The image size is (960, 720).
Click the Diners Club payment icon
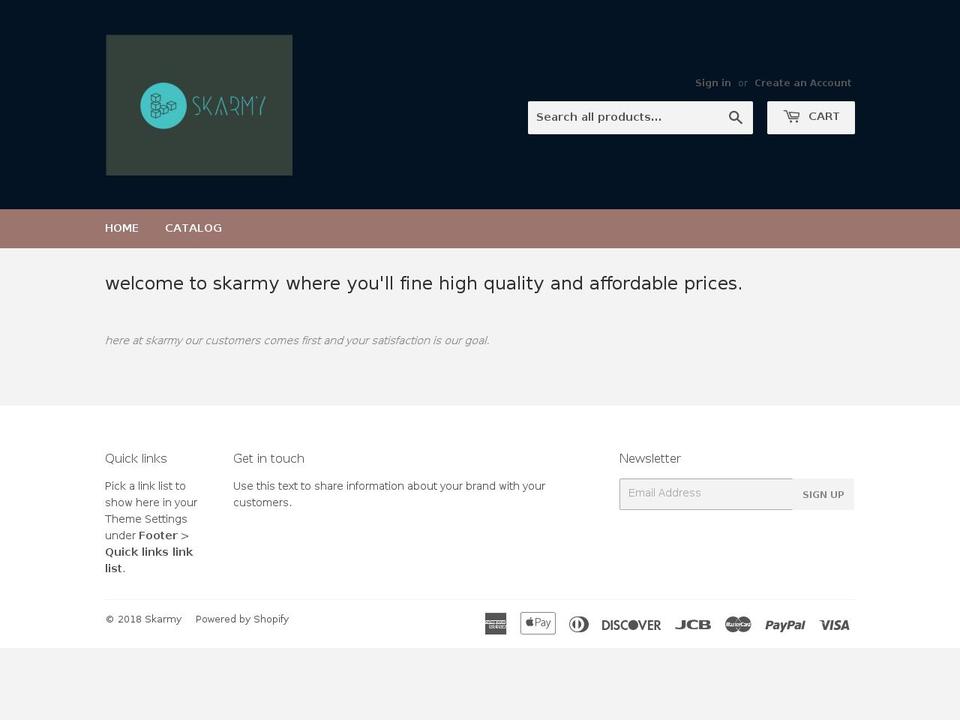(579, 624)
